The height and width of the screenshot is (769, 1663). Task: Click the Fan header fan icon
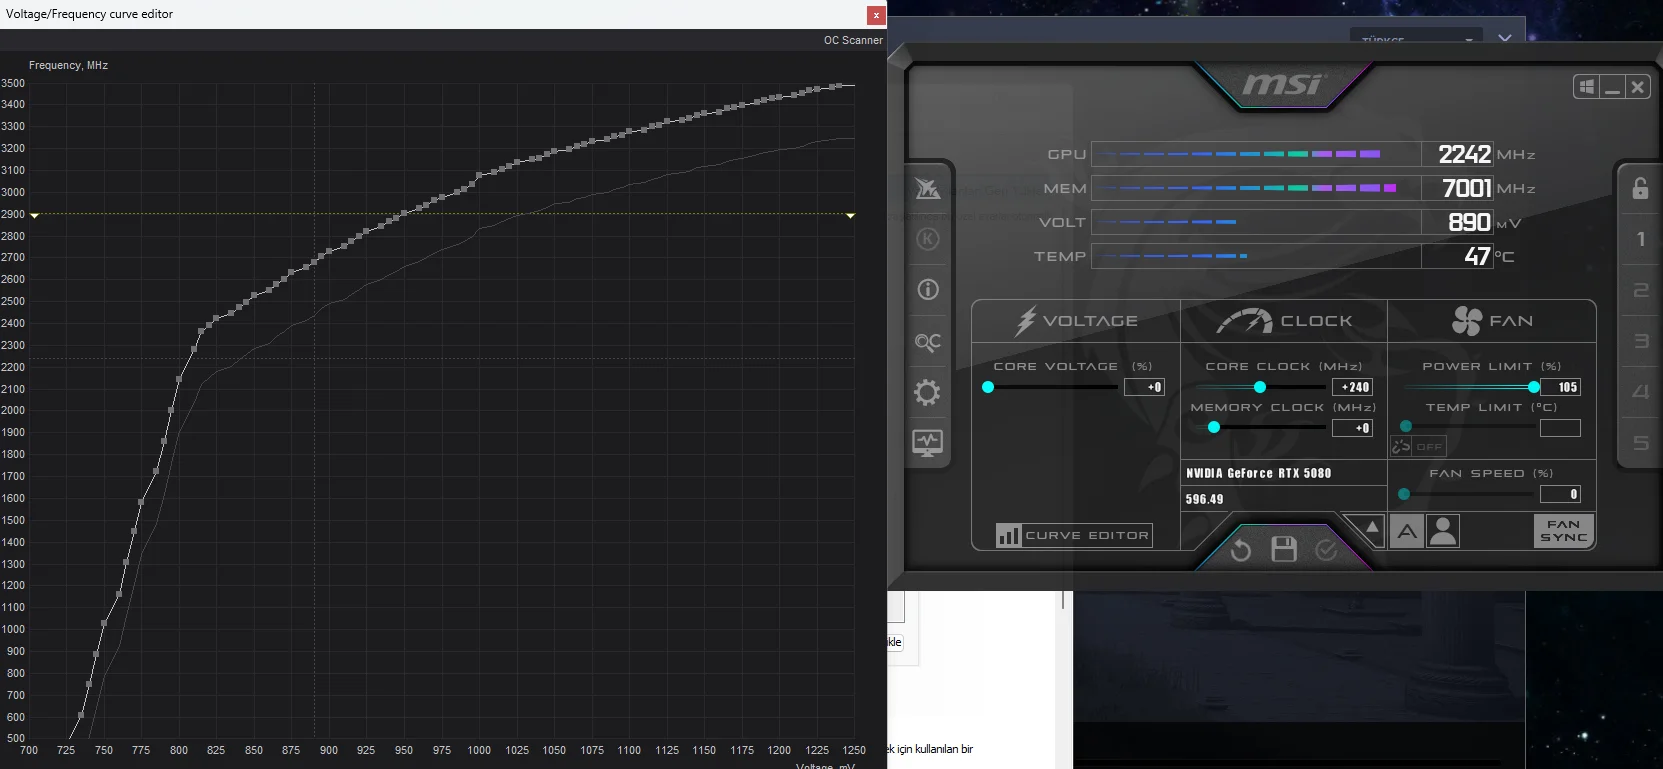coord(1467,321)
